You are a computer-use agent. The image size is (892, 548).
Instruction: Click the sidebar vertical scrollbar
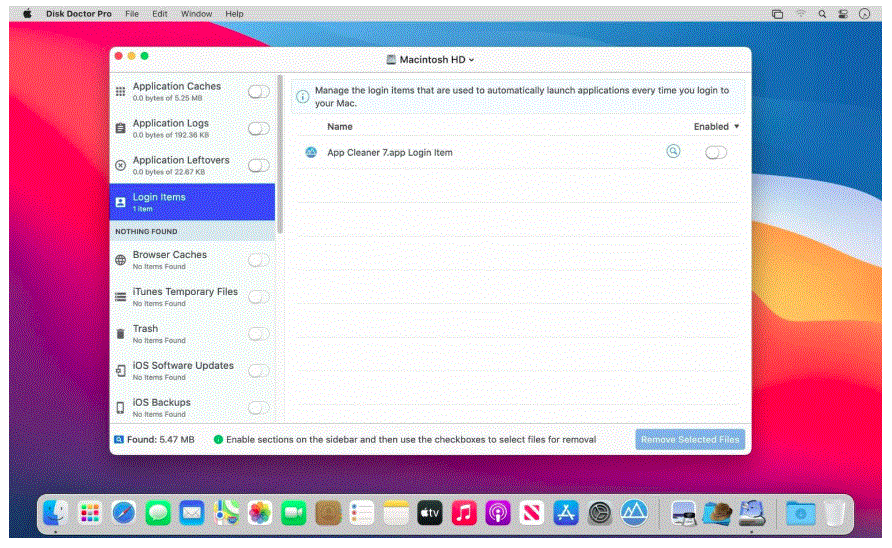(x=279, y=154)
